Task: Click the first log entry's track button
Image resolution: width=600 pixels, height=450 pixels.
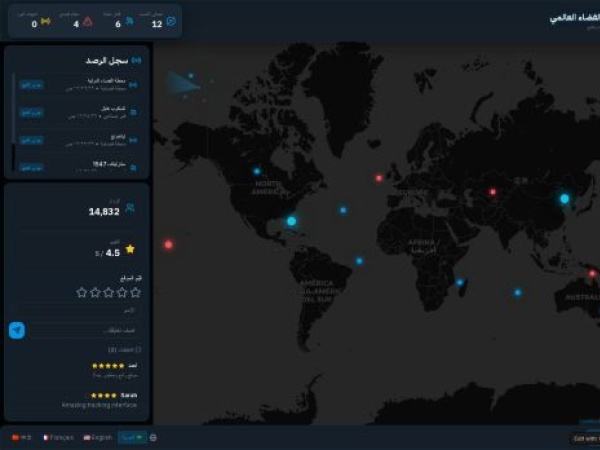Action: coord(32,85)
